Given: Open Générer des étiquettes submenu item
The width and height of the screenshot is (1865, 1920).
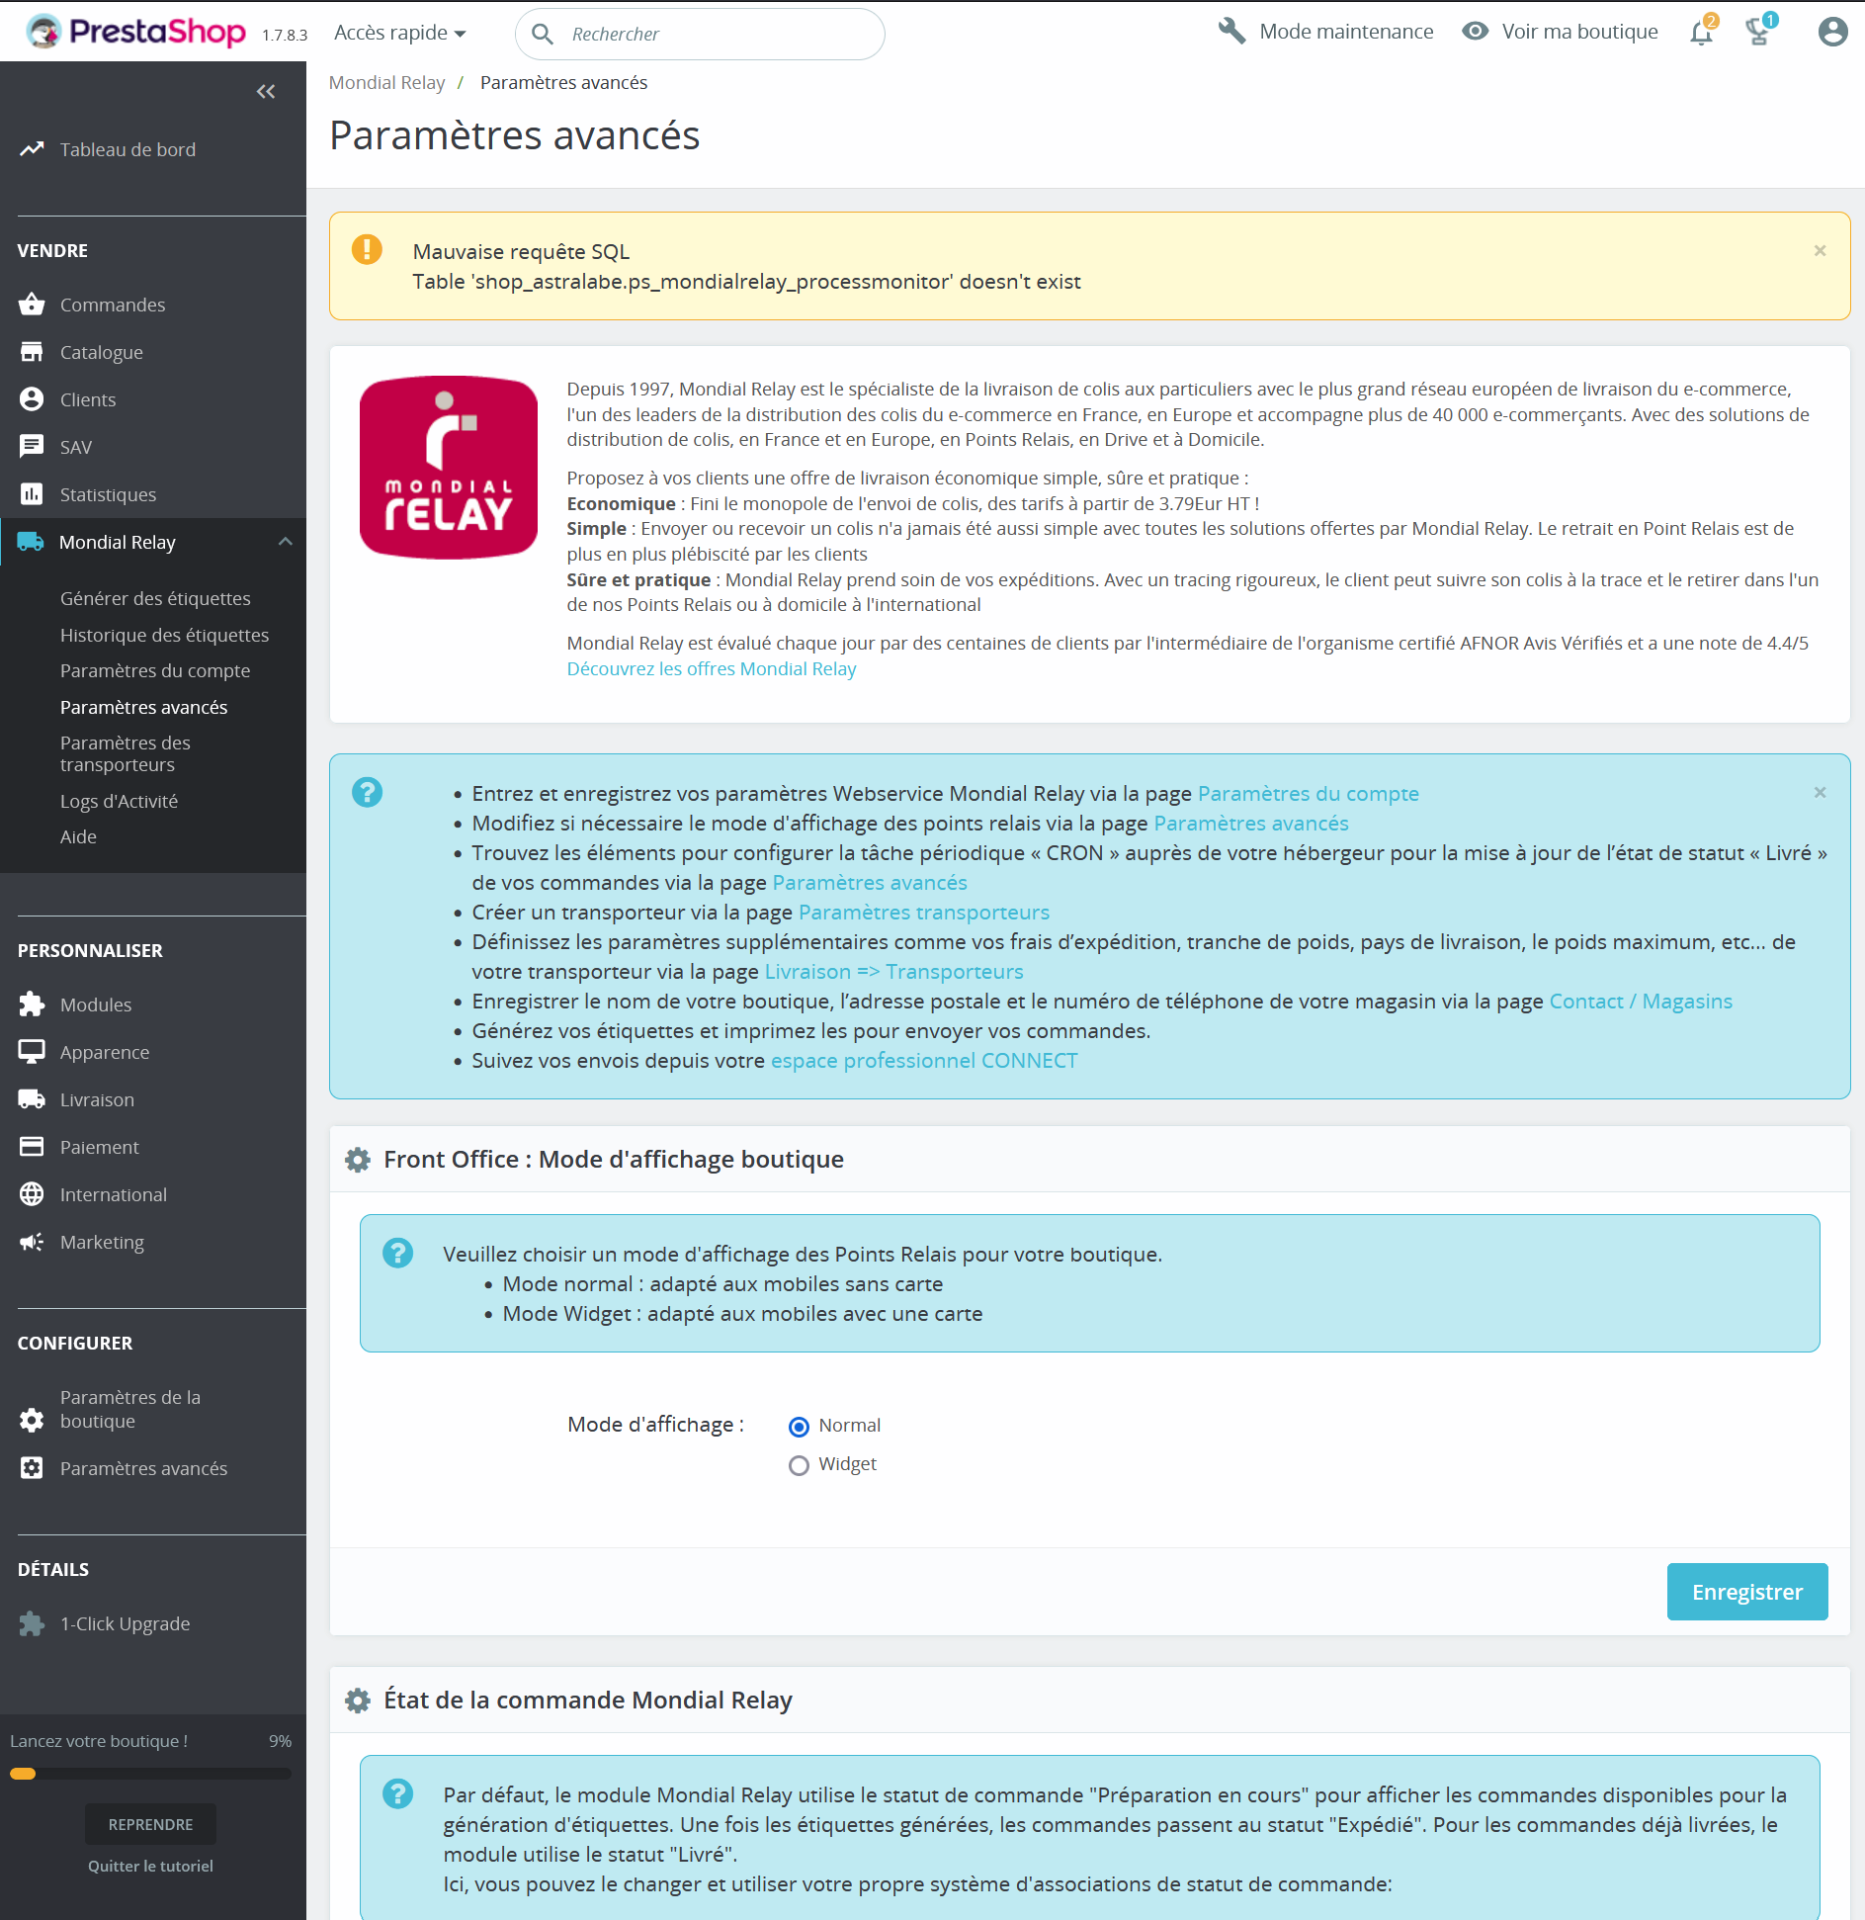Looking at the screenshot, I should click(155, 598).
